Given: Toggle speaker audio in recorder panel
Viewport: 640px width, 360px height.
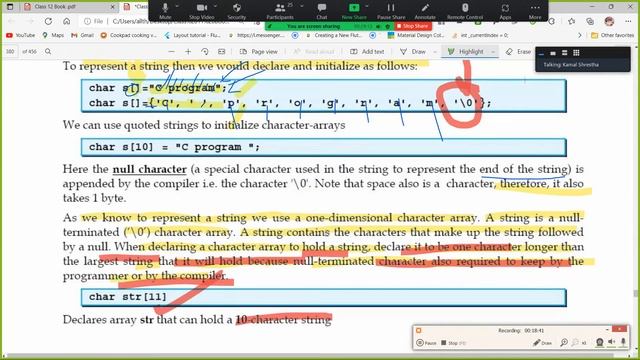Looking at the screenshot, I should [x=611, y=342].
